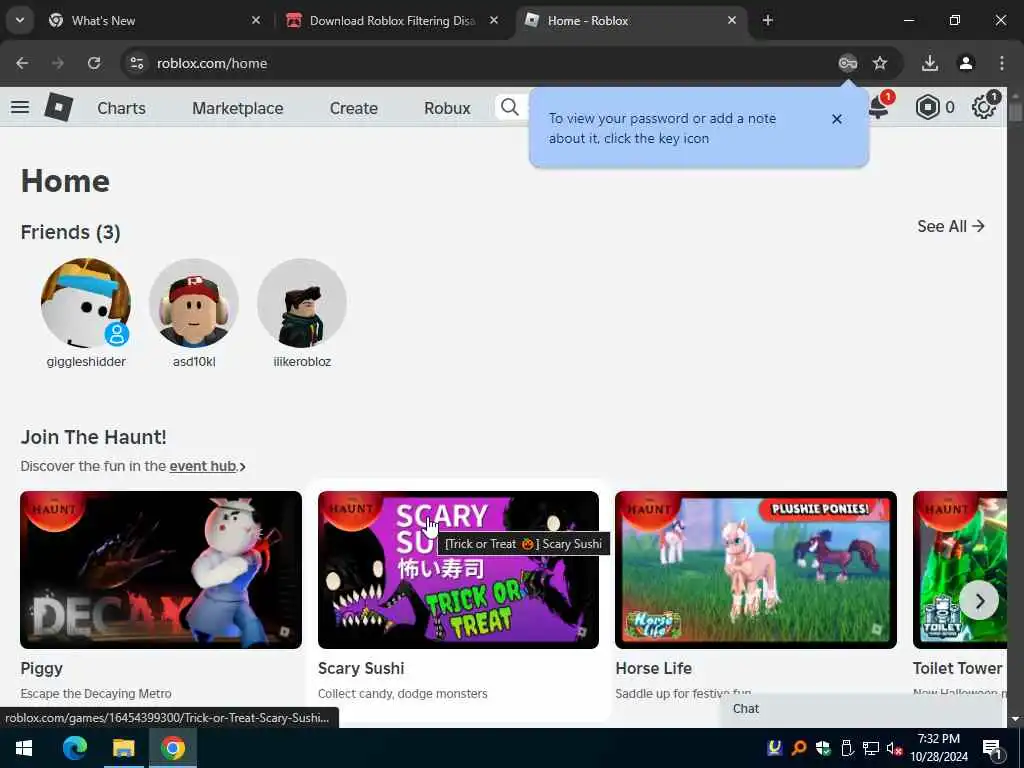
Task: Open the Charts menu item
Action: 121,108
